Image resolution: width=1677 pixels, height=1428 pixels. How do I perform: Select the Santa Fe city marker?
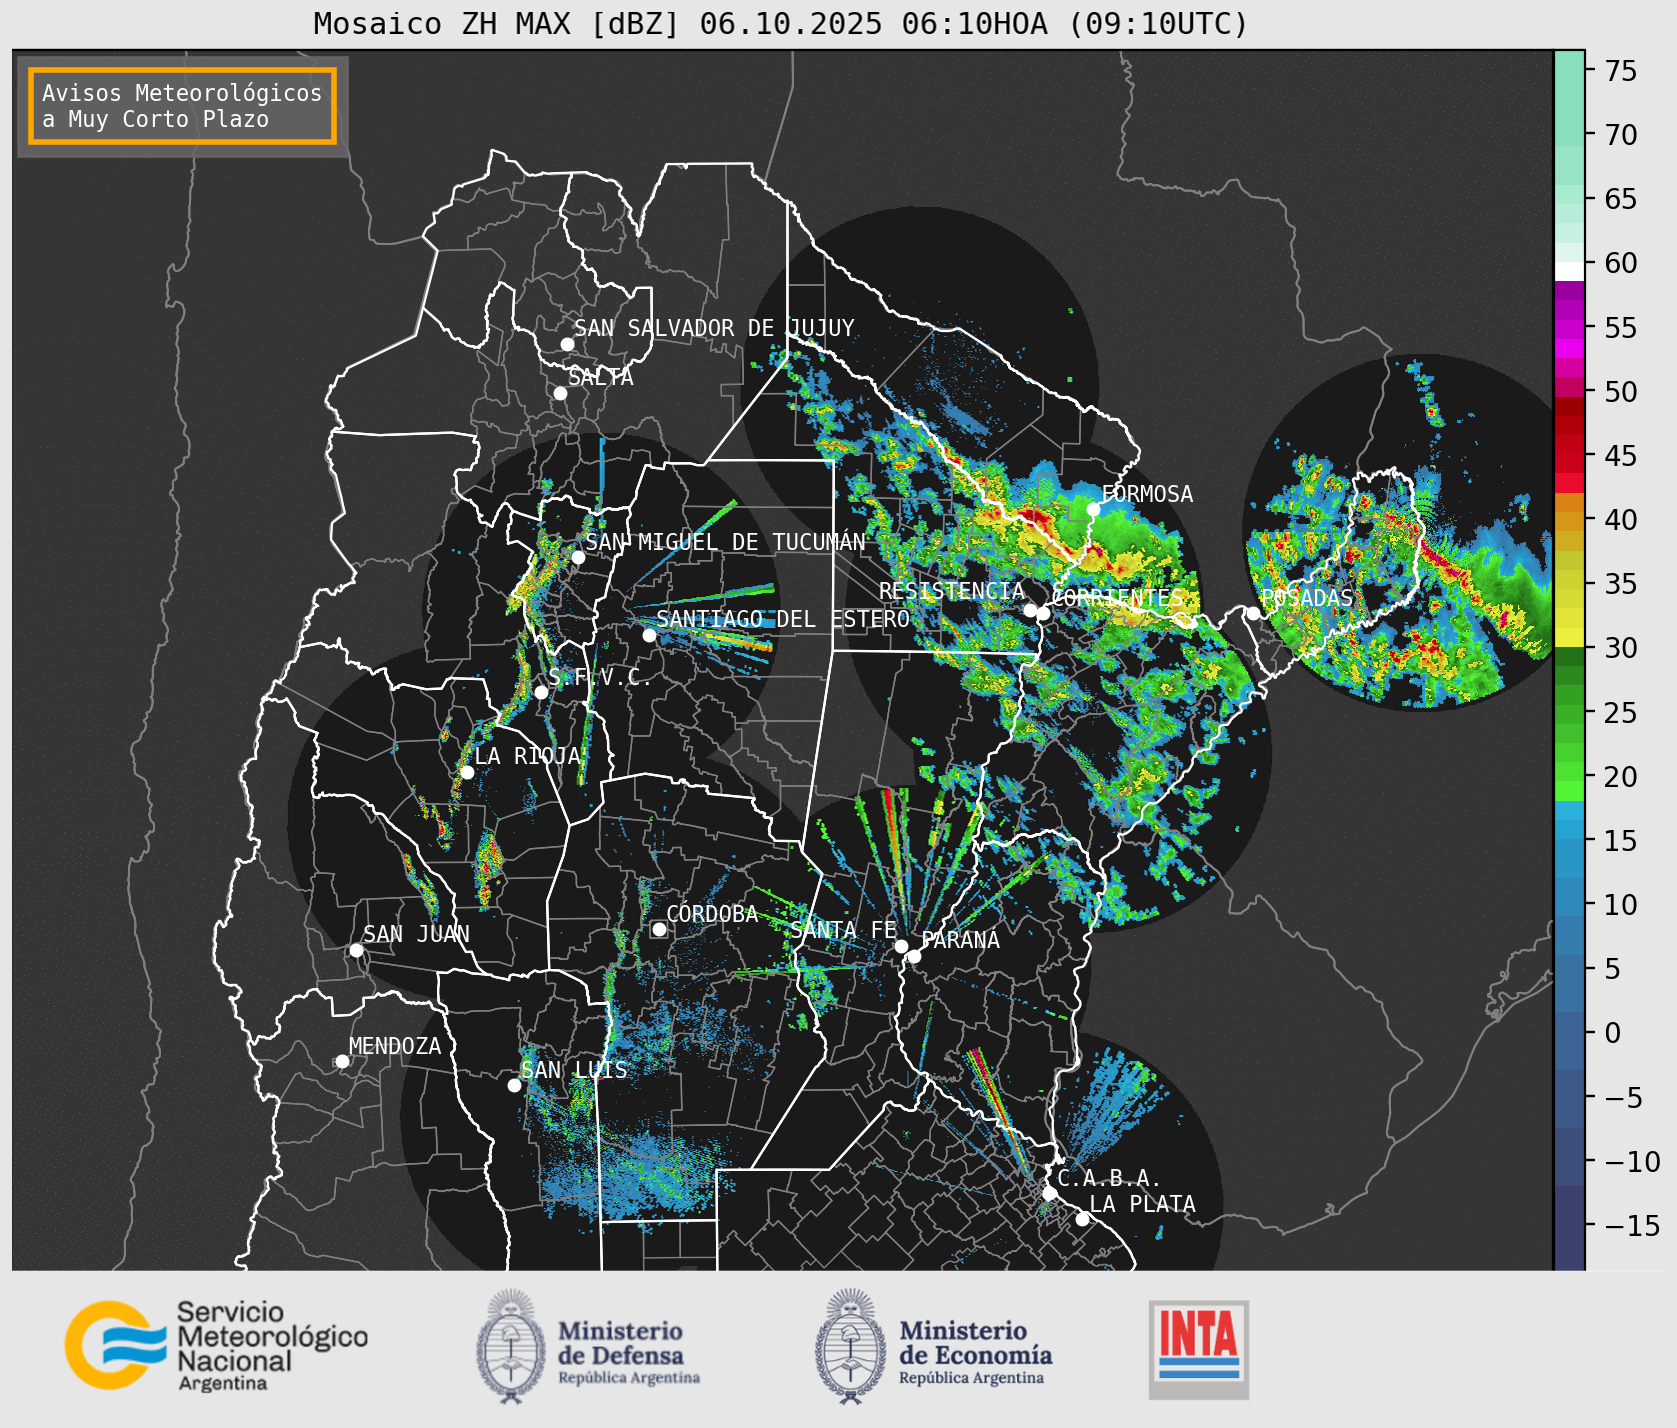(x=901, y=946)
